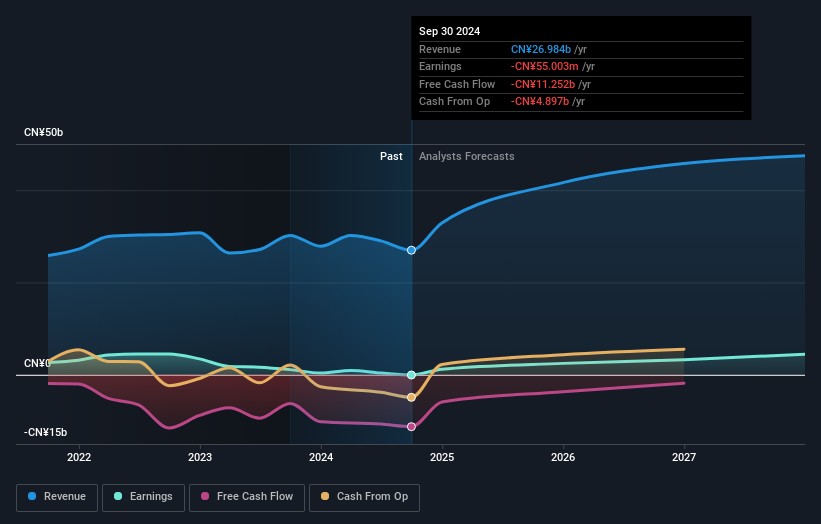Click the orange Cash From Op legend dot

[325, 496]
